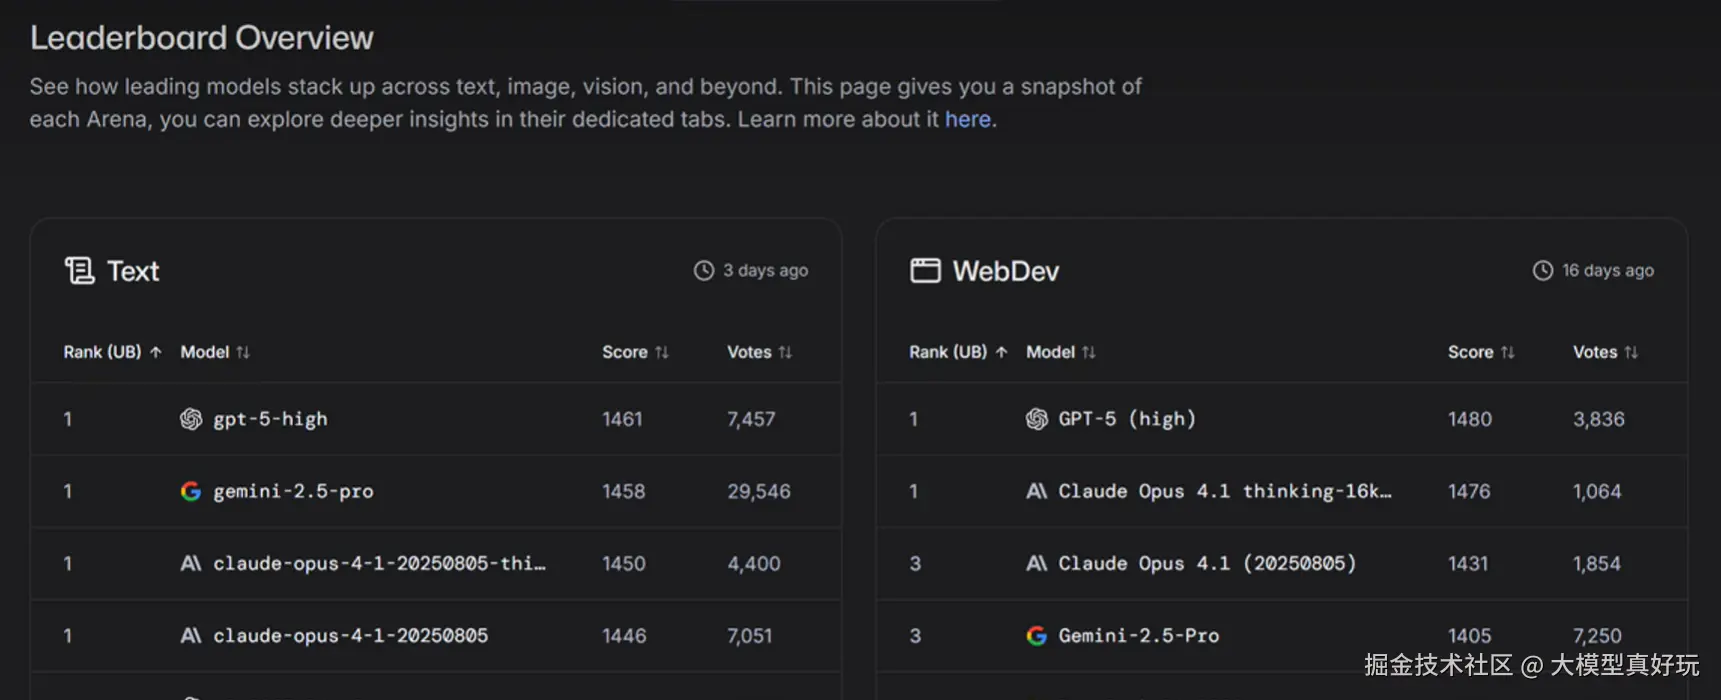The width and height of the screenshot is (1721, 700).
Task: Open the WebDev leaderboard heading
Action: click(x=1005, y=271)
